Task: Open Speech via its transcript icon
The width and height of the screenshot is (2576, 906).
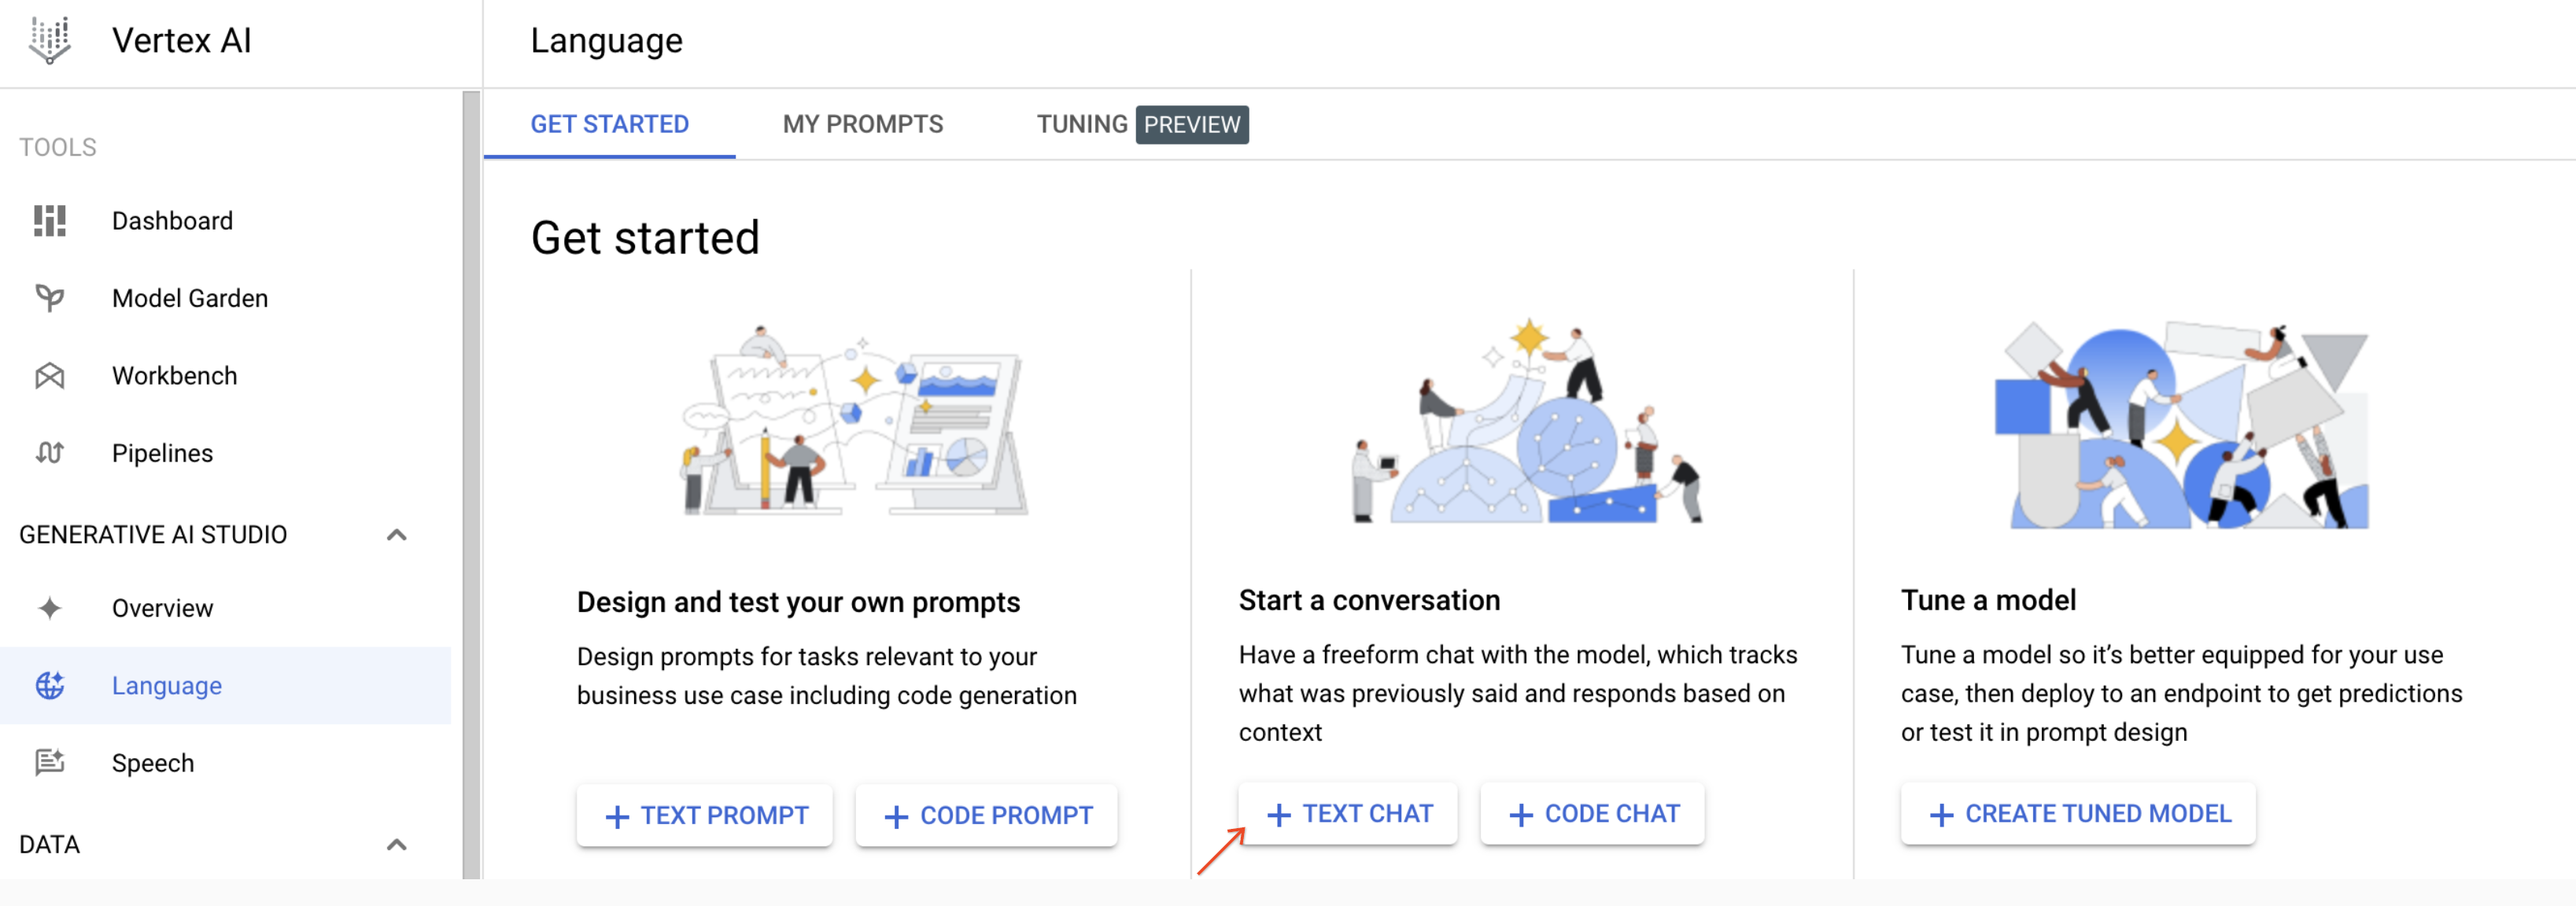Action: (49, 763)
